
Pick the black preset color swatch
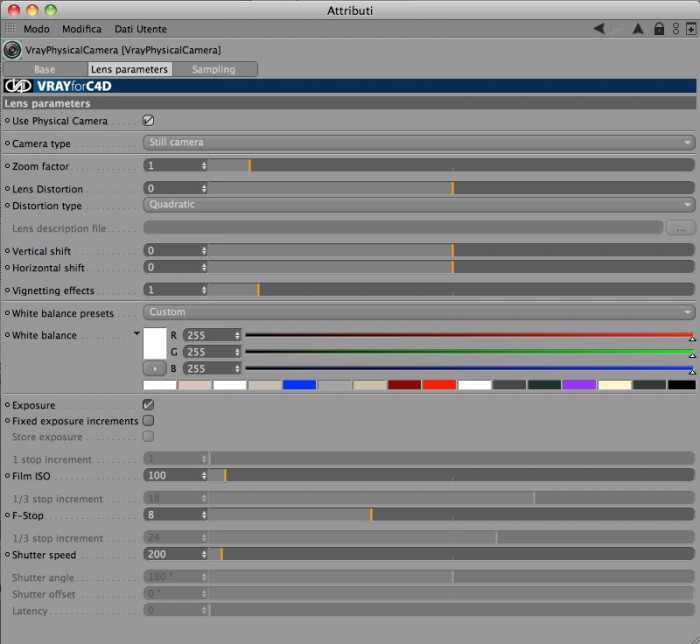pyautogui.click(x=682, y=385)
